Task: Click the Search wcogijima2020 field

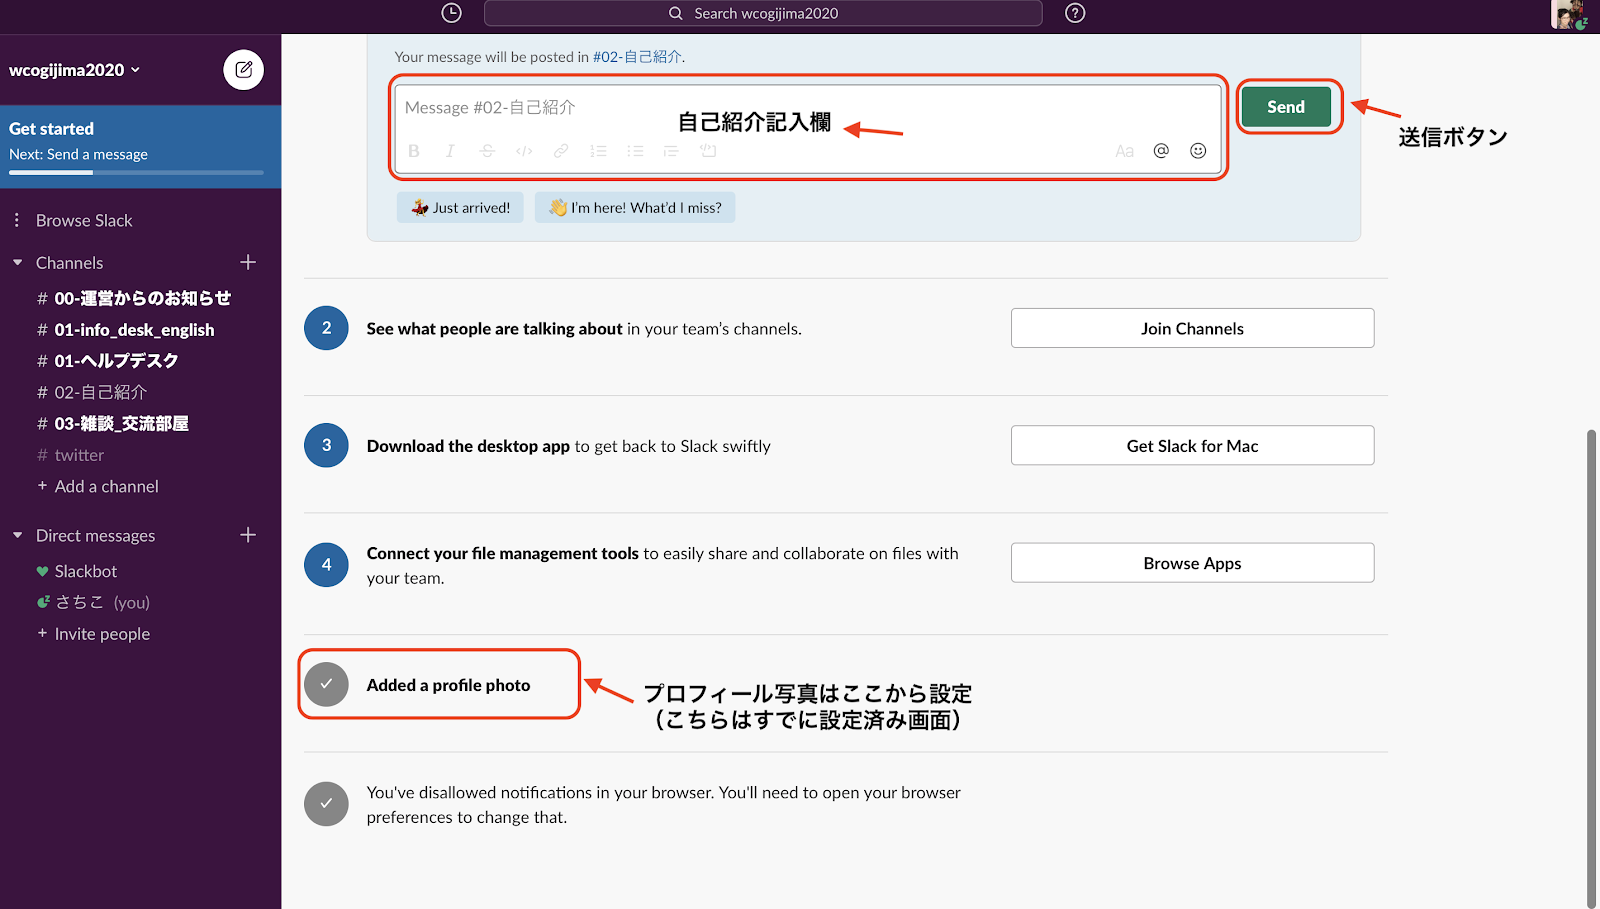Action: 763,13
